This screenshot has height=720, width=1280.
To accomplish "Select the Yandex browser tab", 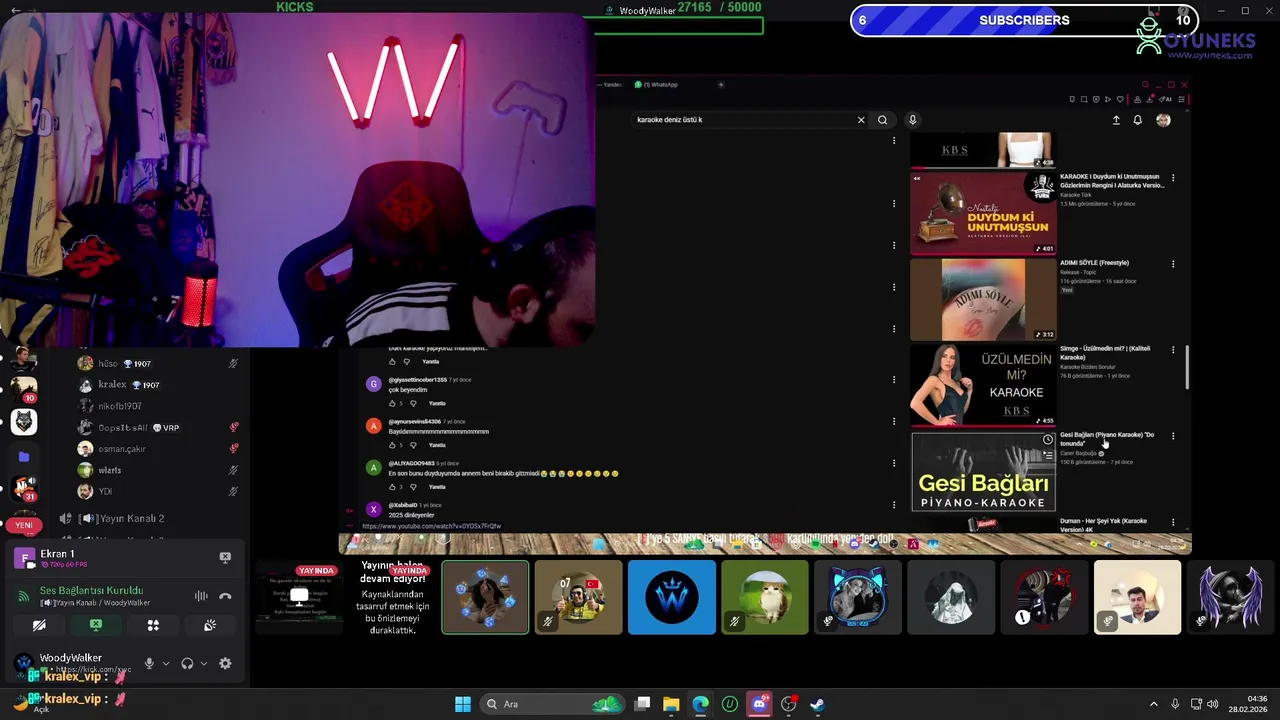I will click(x=611, y=85).
